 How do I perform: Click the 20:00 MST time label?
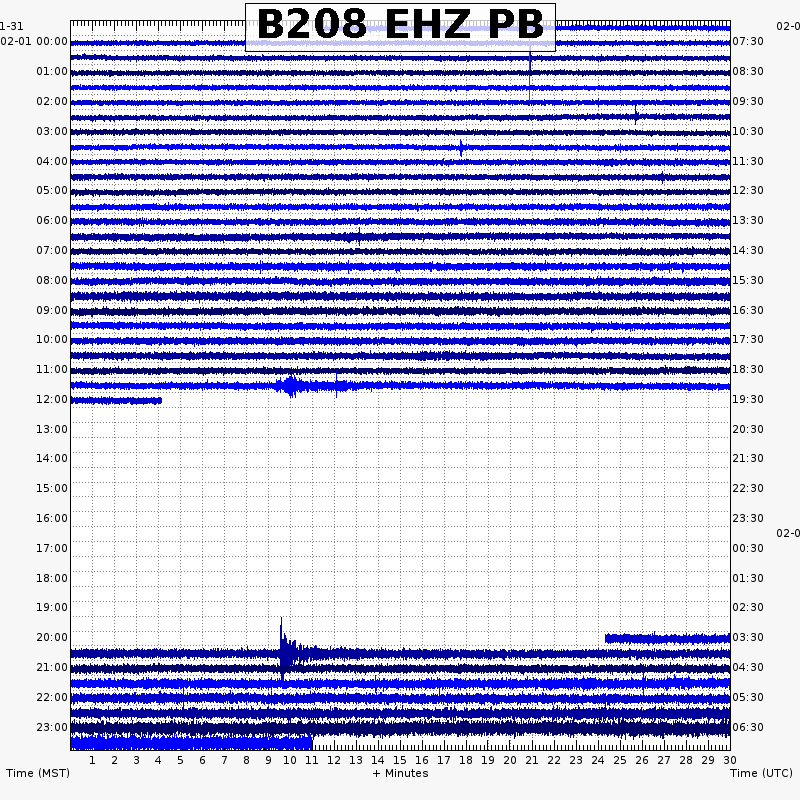52,637
